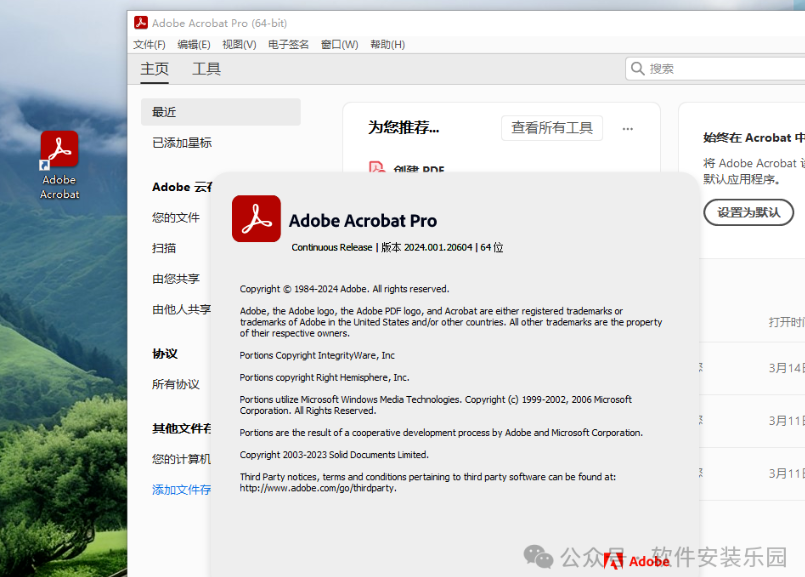805x577 pixels.
Task: Click the Acrobat icon in the title bar
Action: (141, 23)
